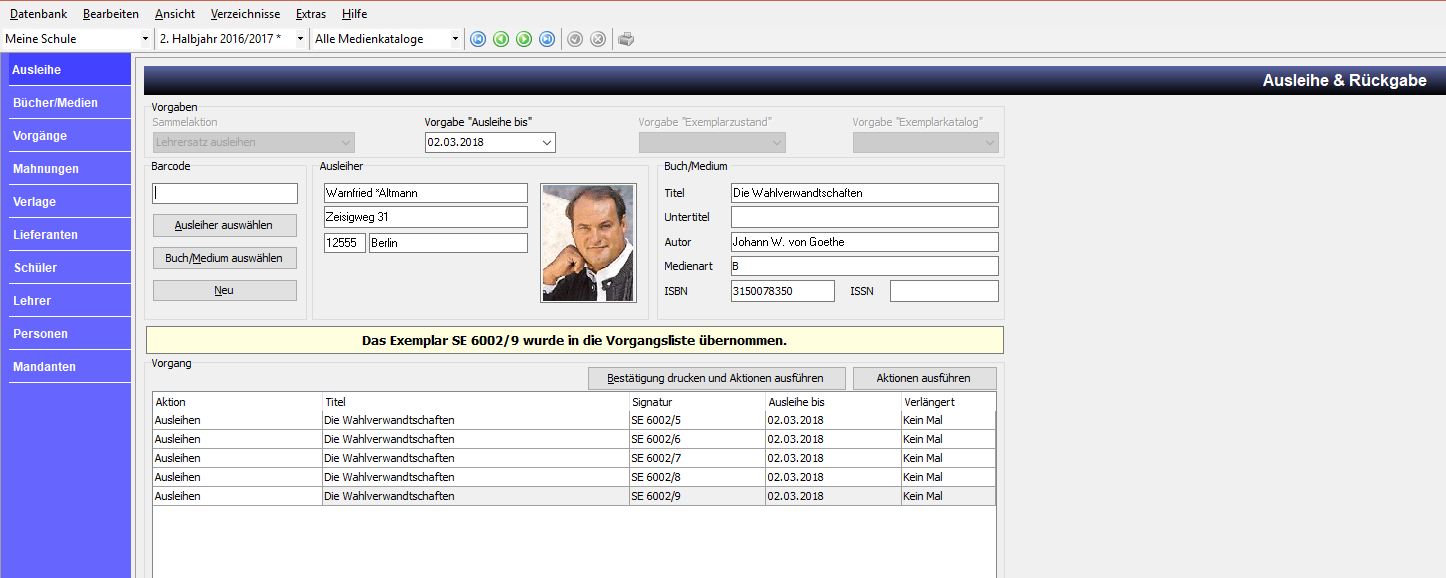Jump to the last record icon

click(x=547, y=39)
